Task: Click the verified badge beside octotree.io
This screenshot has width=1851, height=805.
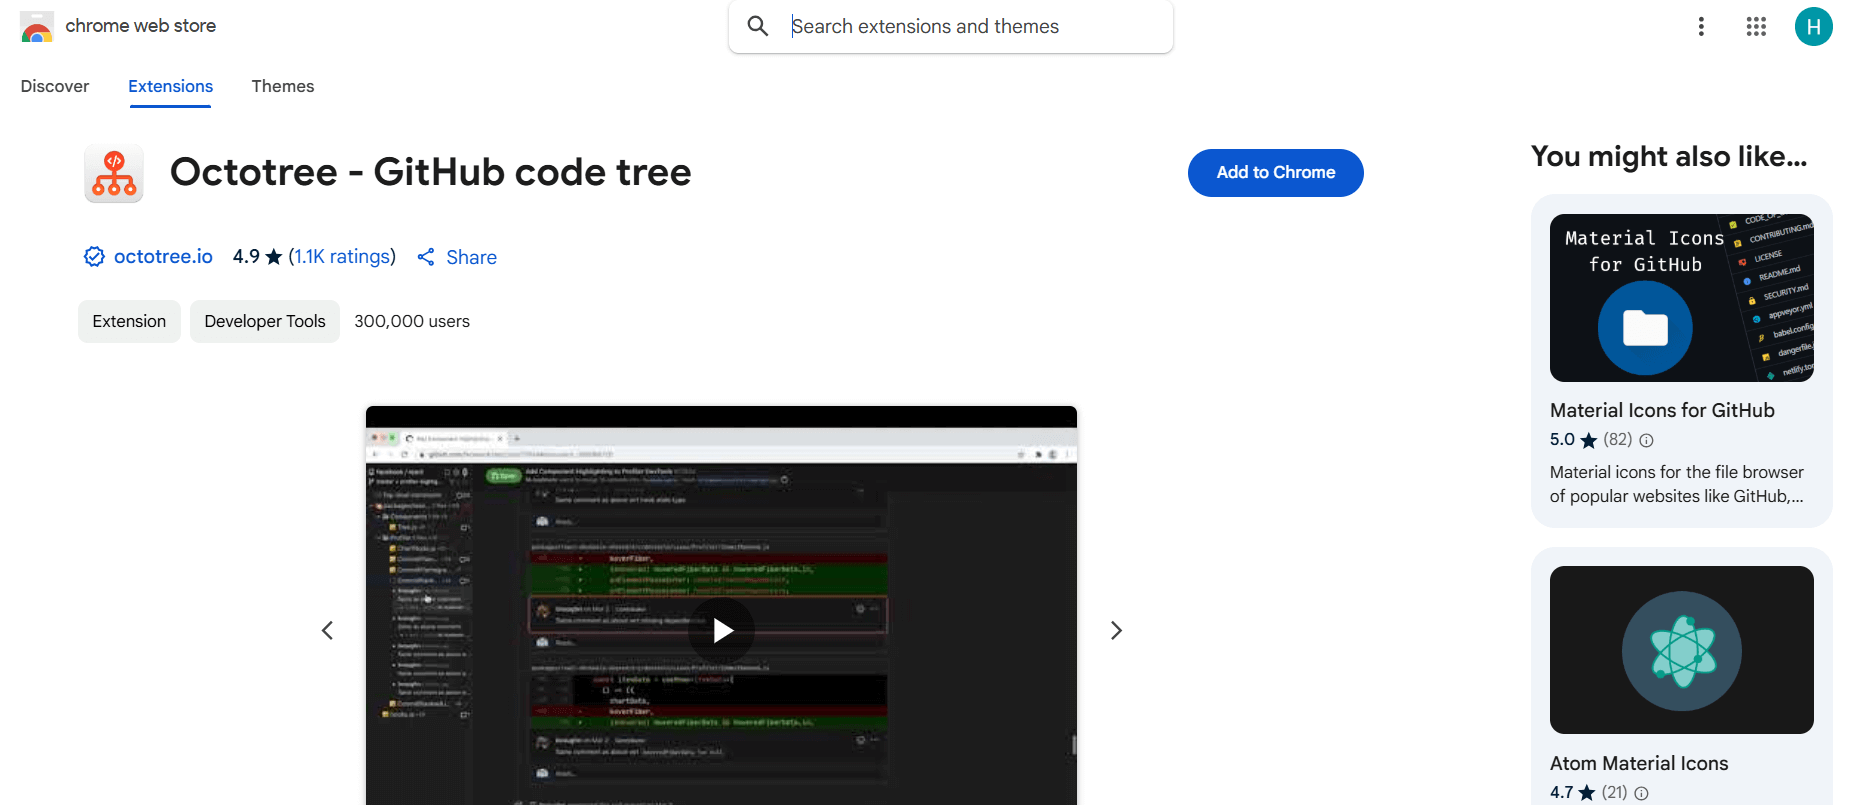Action: 94,257
